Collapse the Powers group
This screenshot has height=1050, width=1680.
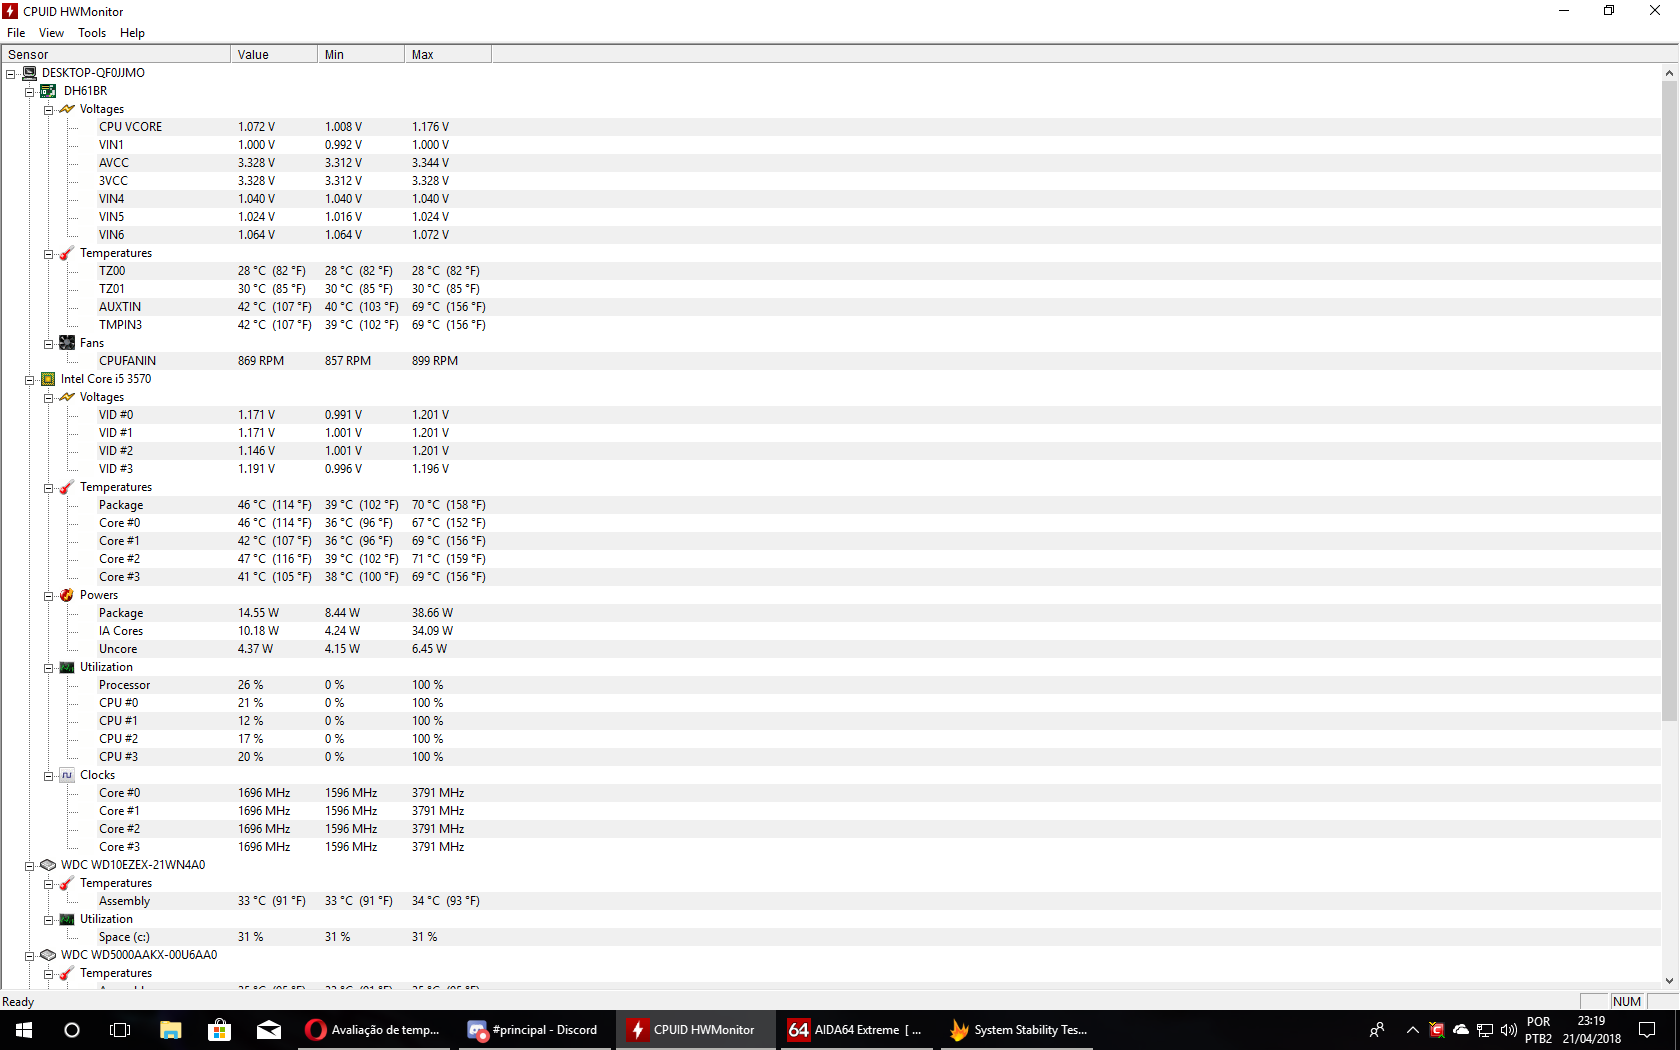[x=48, y=595]
